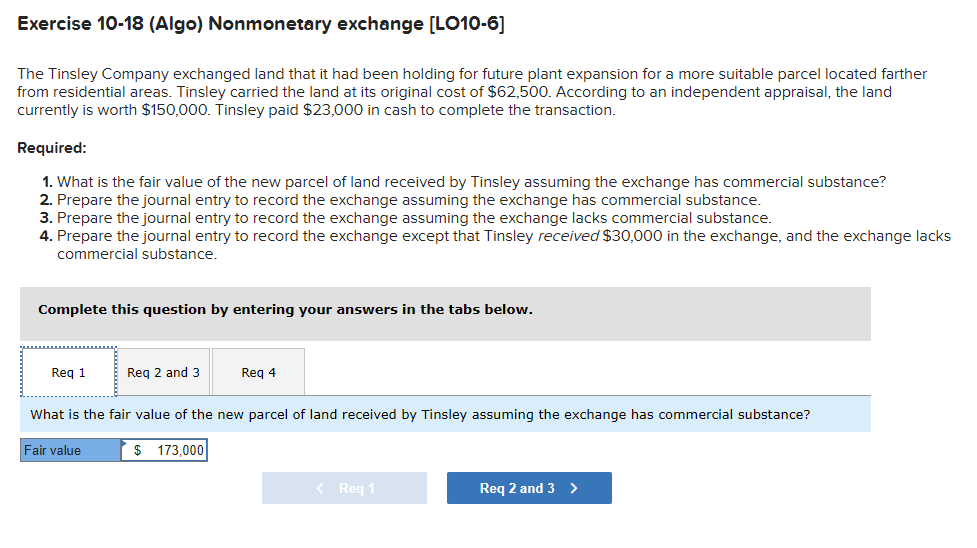
Task: Click the left chevron on the previous button
Action: (x=320, y=488)
